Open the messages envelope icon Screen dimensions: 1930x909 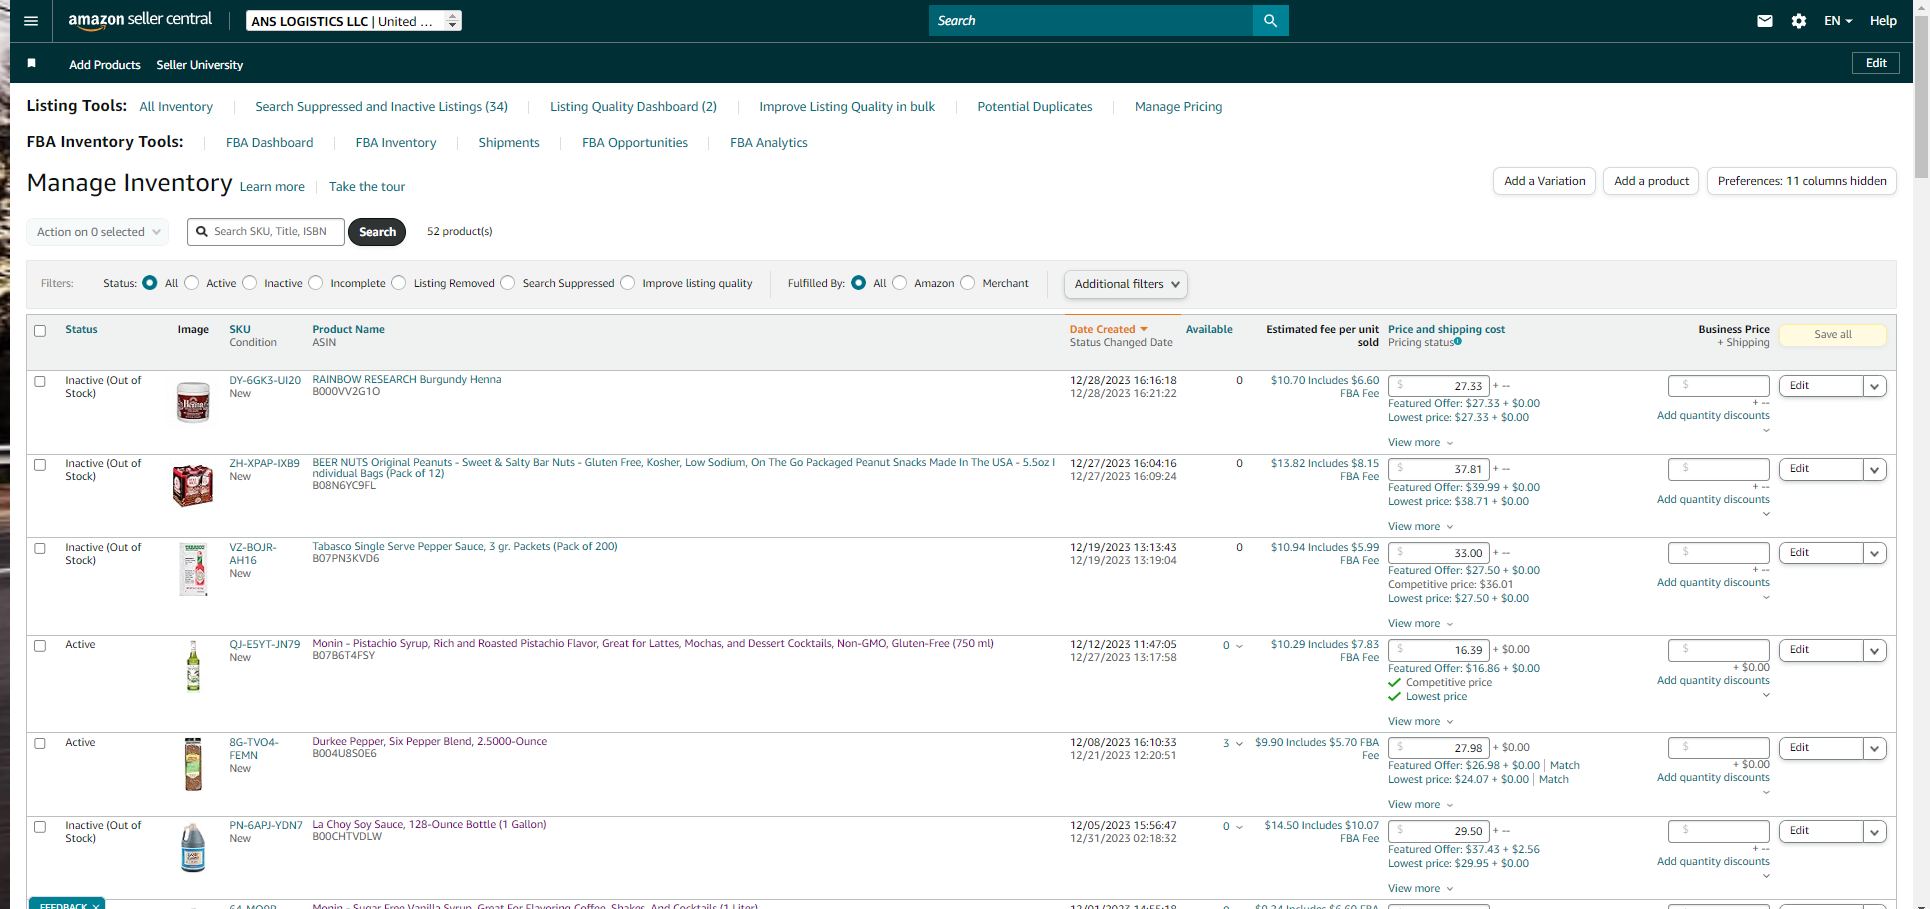(1765, 21)
